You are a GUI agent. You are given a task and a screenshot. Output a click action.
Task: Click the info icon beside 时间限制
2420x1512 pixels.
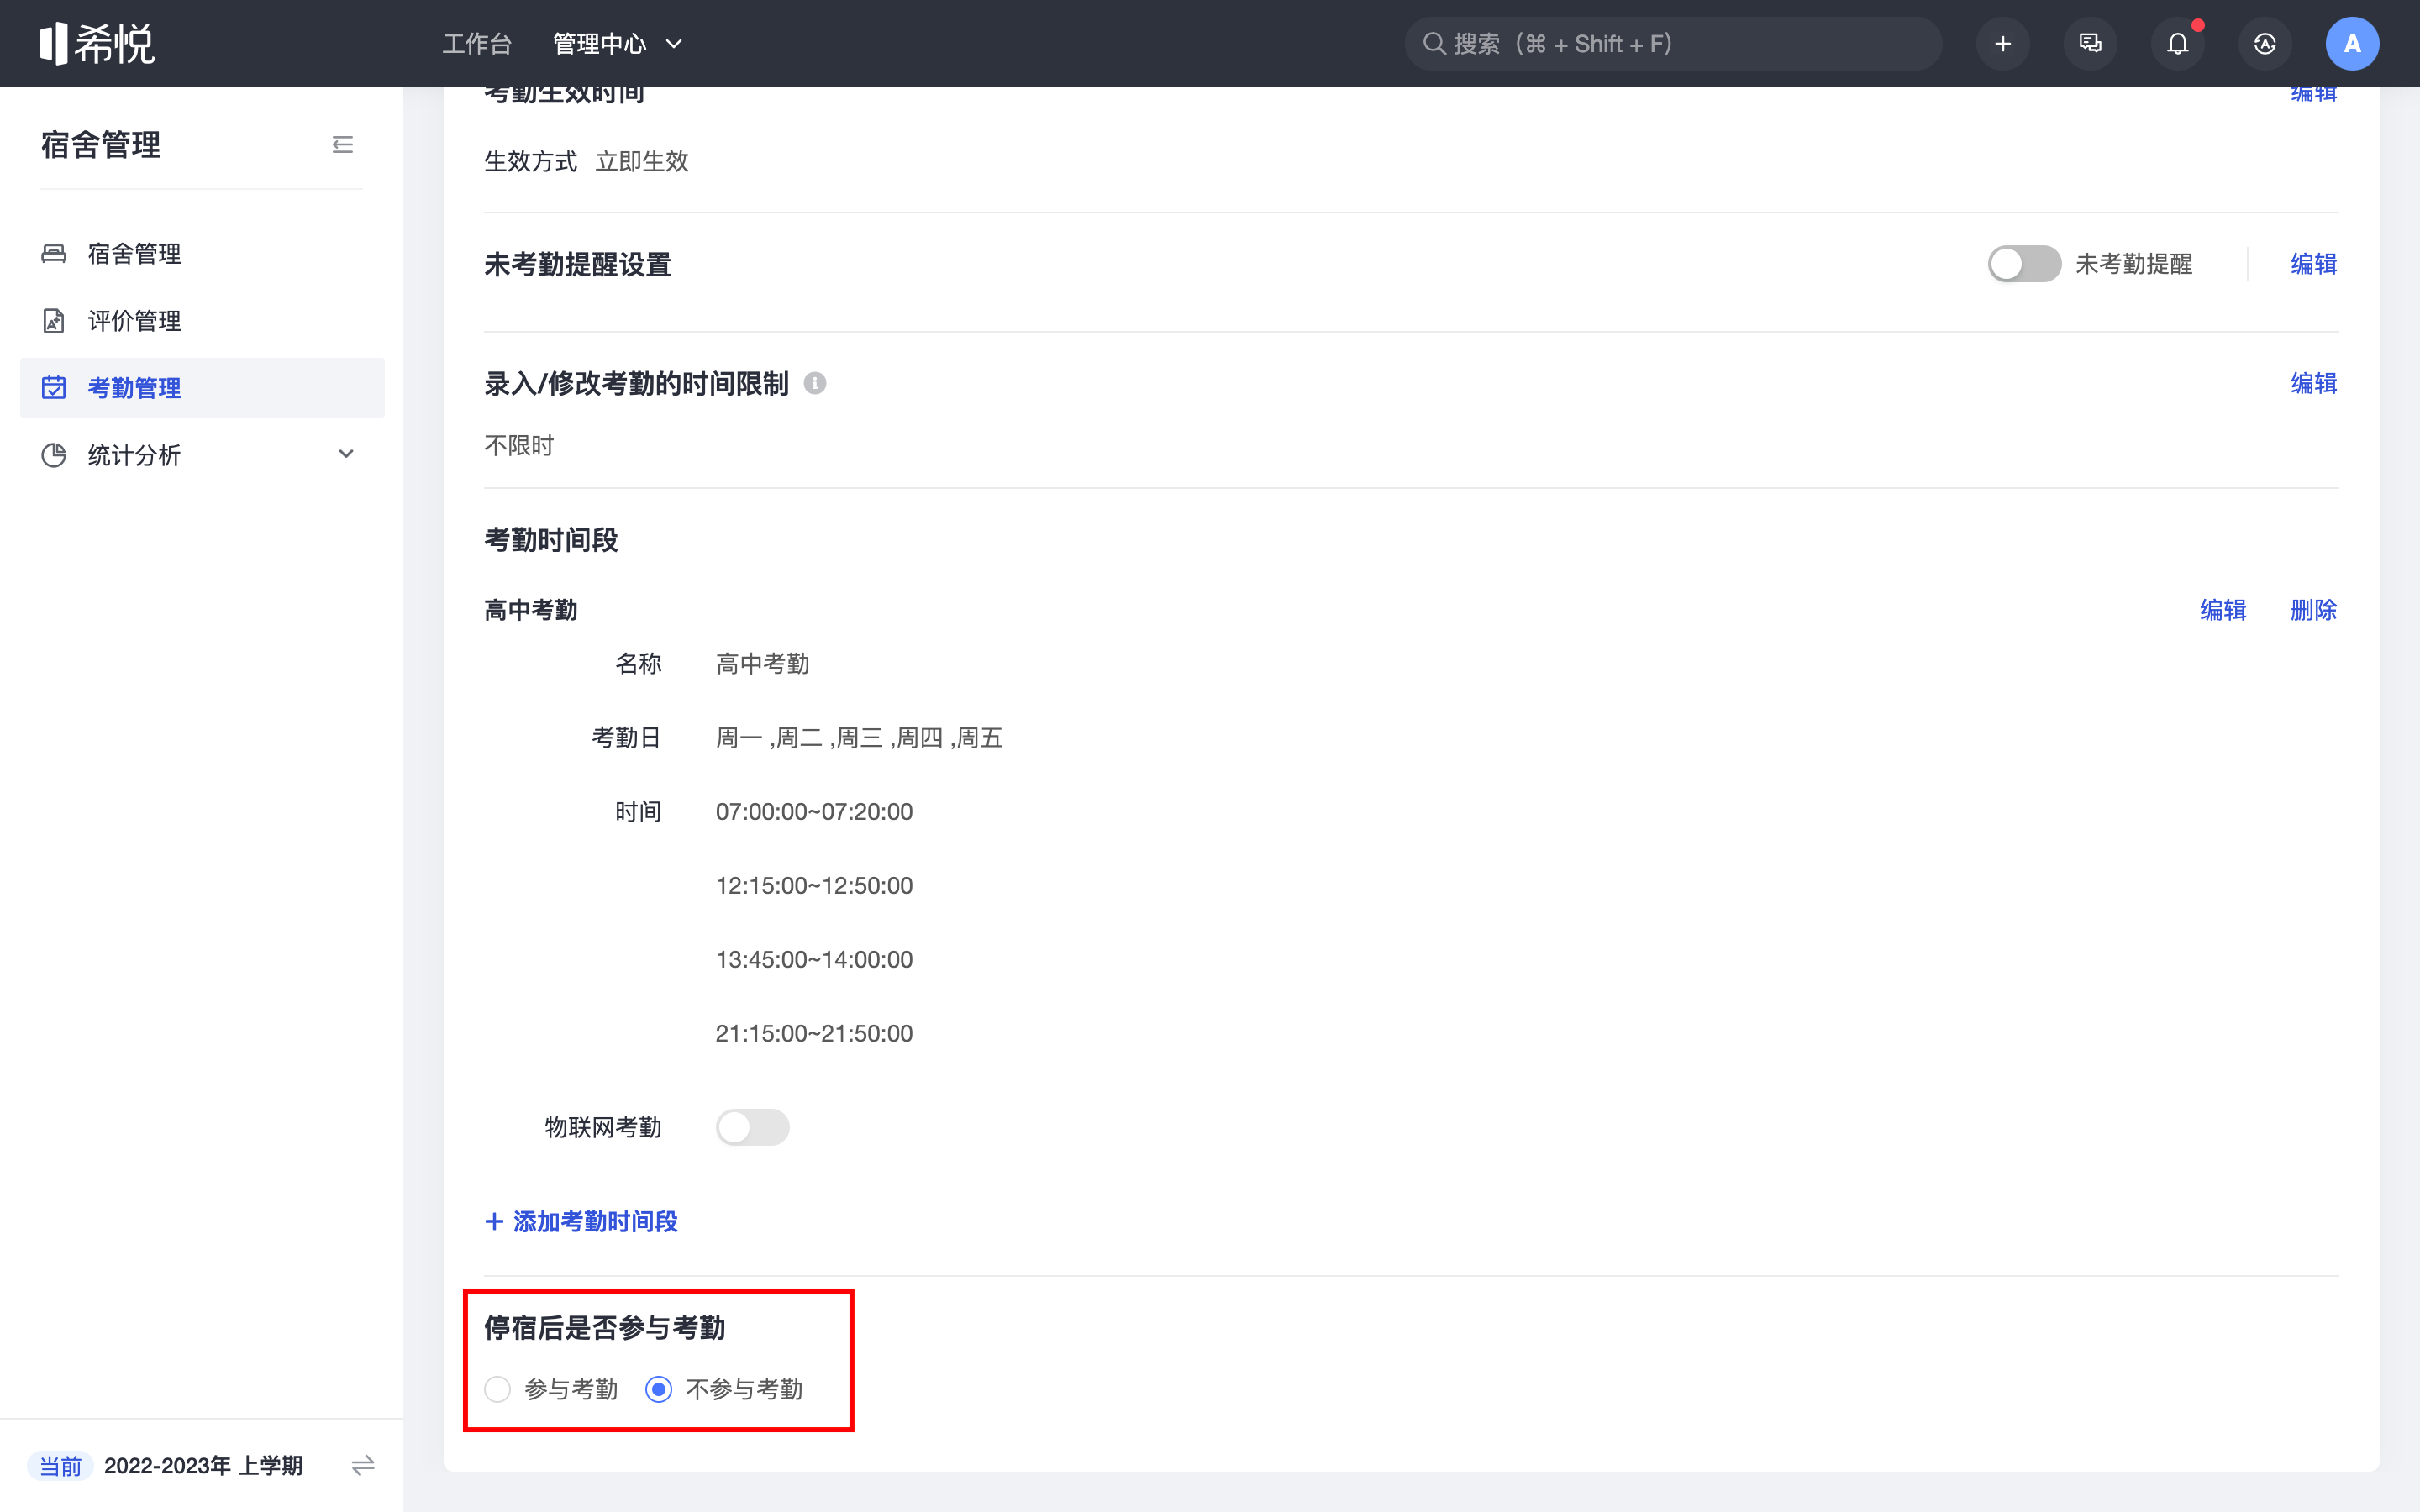point(815,383)
